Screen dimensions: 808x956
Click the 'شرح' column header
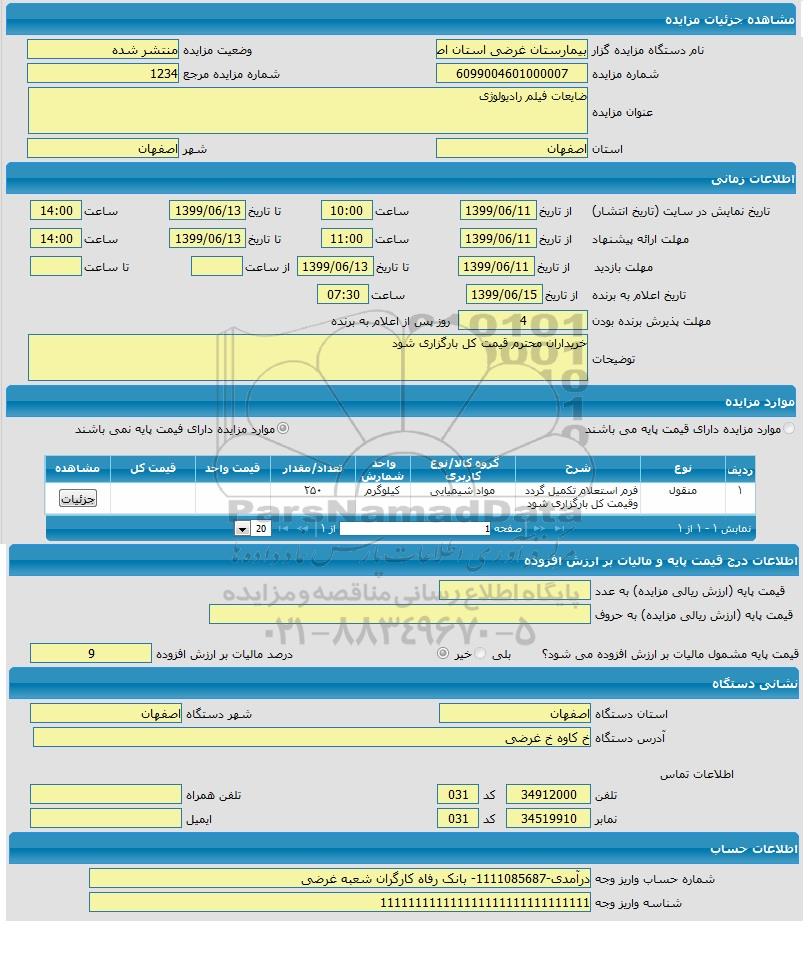coord(577,469)
